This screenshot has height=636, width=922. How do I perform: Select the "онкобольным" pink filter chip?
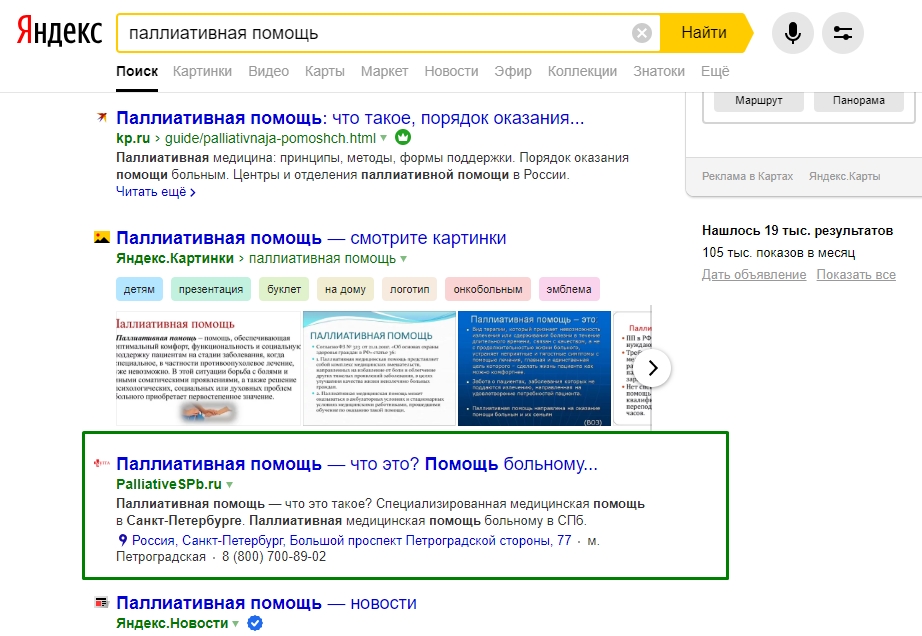click(487, 290)
